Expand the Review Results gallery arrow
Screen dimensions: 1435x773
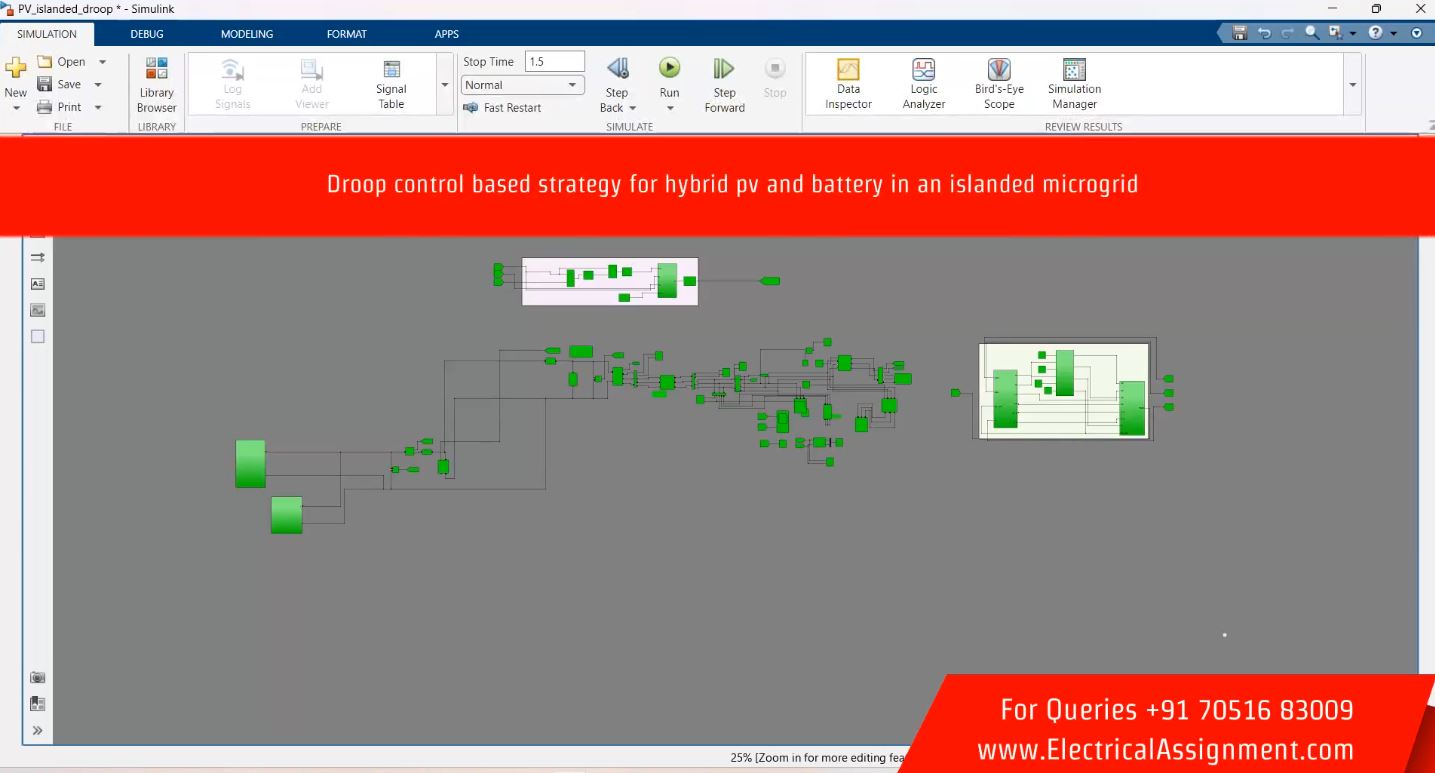coord(1353,85)
